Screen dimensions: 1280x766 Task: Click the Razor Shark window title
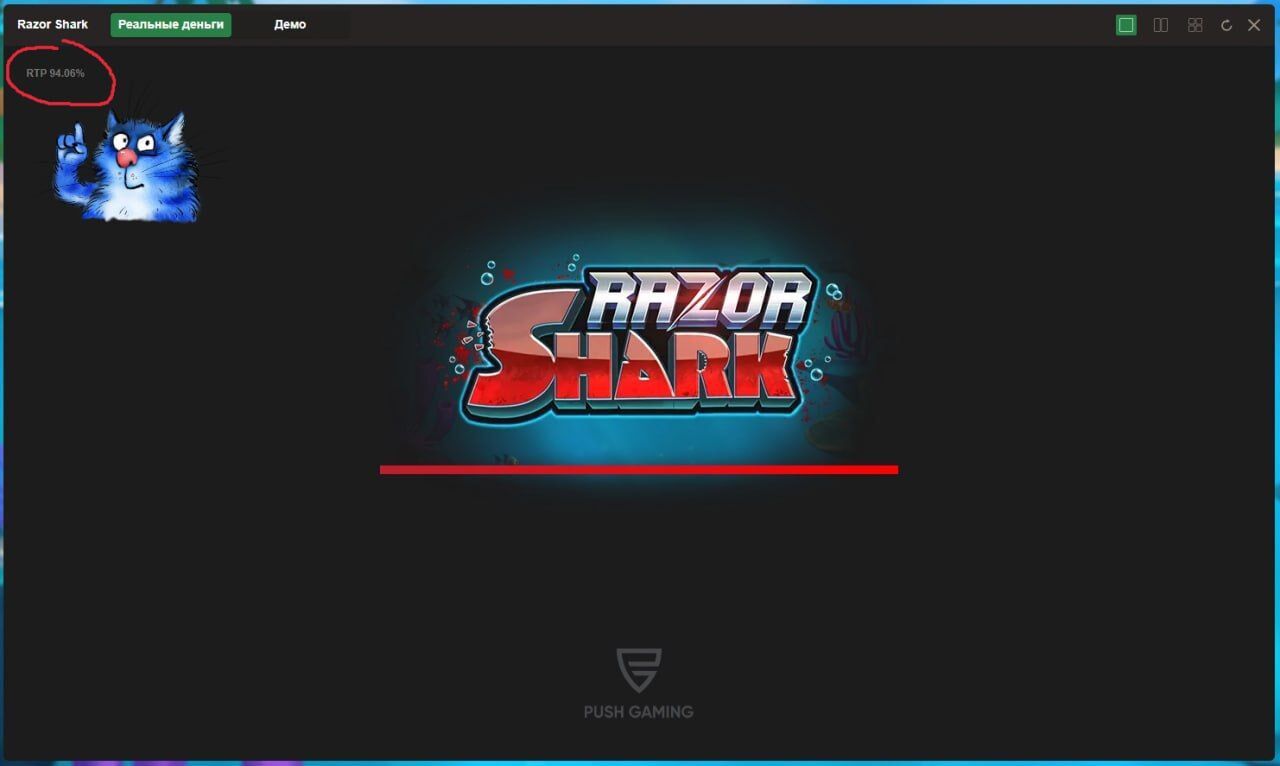pos(52,25)
